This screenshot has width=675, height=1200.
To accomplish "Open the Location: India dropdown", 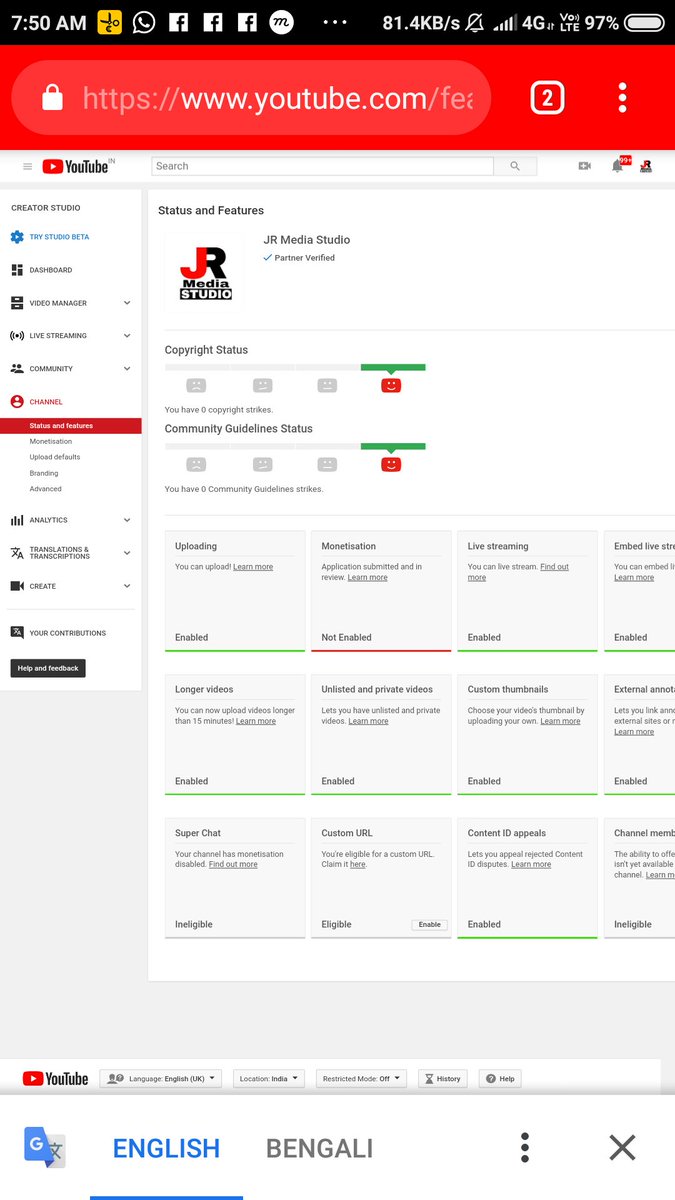I will point(269,1079).
